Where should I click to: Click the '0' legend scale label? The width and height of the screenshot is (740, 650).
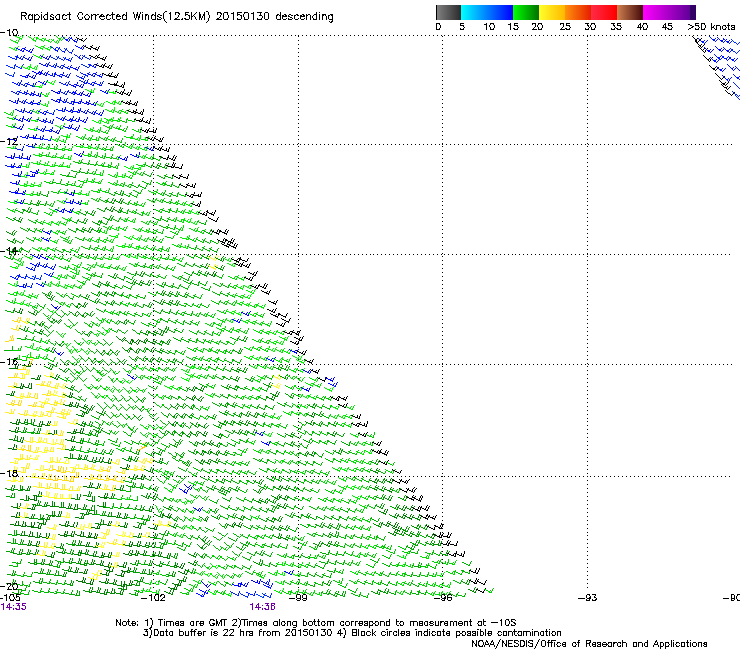pyautogui.click(x=438, y=27)
